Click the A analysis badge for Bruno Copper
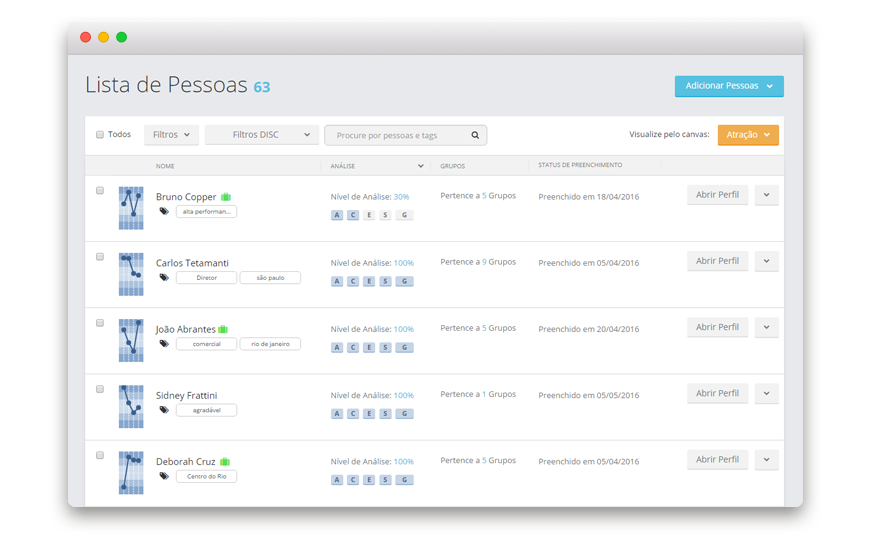 (x=337, y=215)
